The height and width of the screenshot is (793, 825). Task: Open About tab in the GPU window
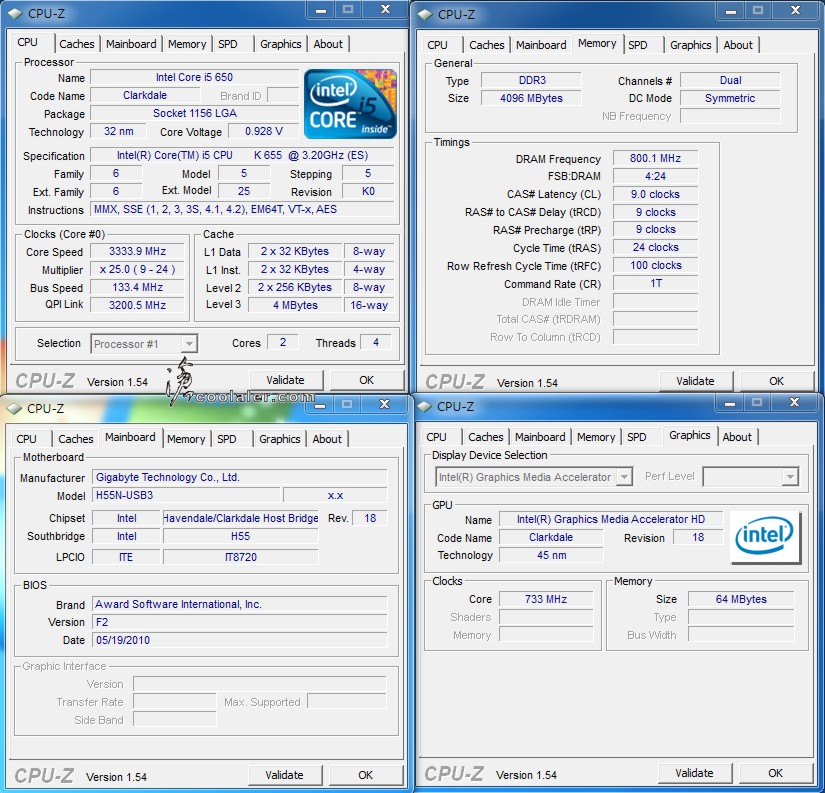[x=737, y=437]
